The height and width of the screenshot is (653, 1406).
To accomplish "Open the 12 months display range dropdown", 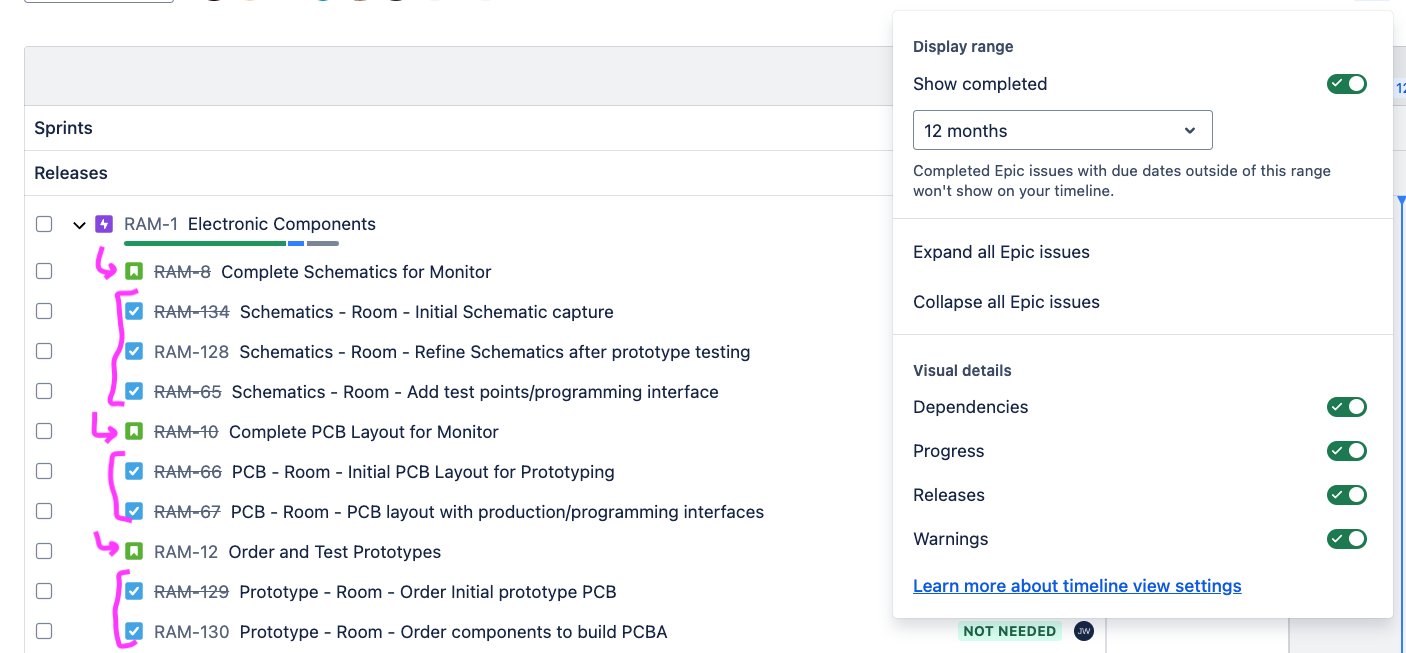I will pos(1062,130).
